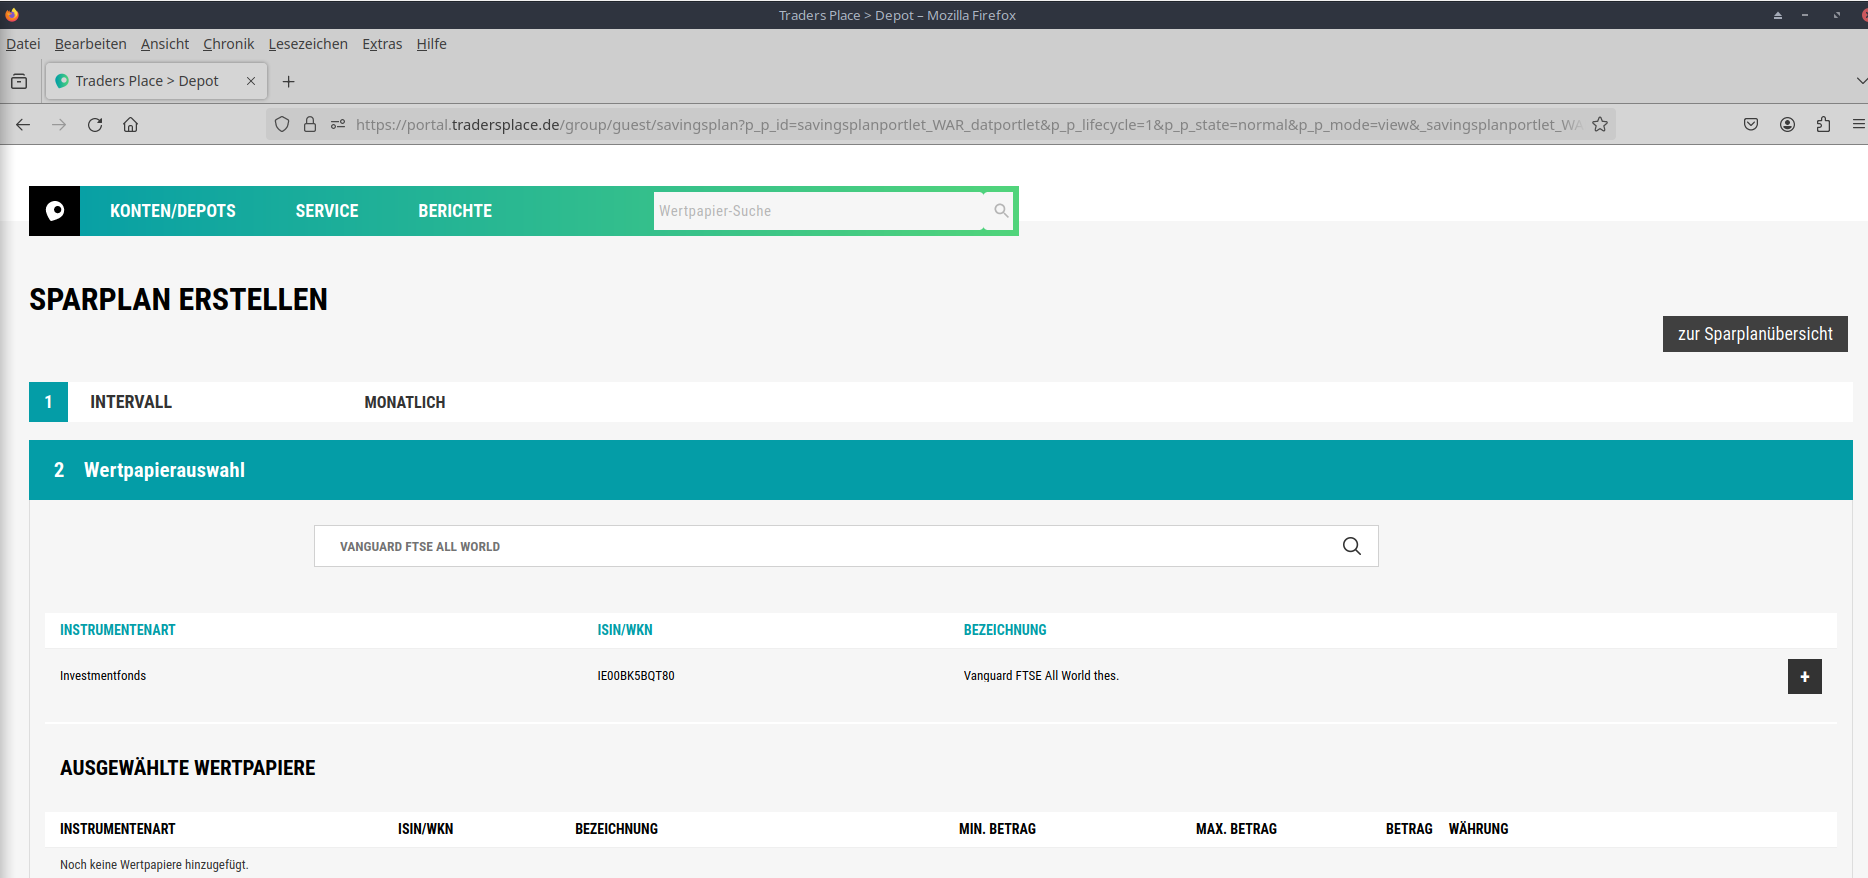Open the Firefox application menu
Screen dimensions: 1868x878
(x=1858, y=124)
